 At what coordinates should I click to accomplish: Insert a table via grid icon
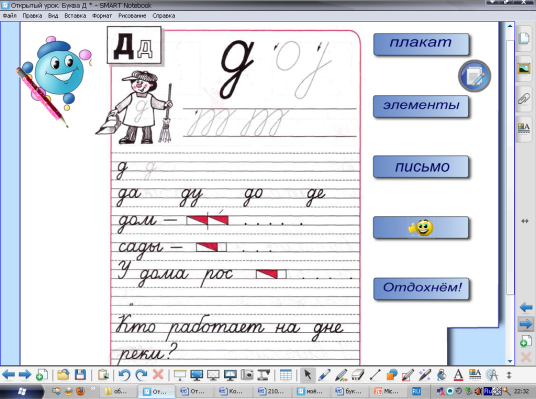pos(285,375)
